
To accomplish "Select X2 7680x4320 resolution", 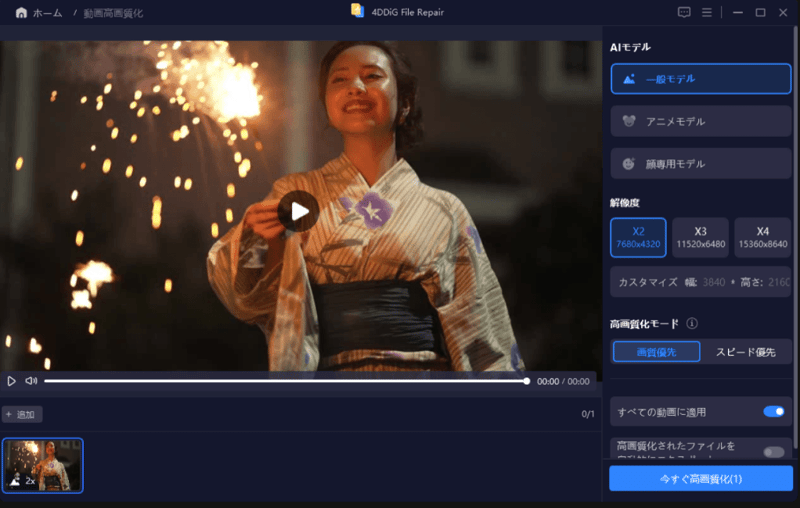I will point(638,237).
